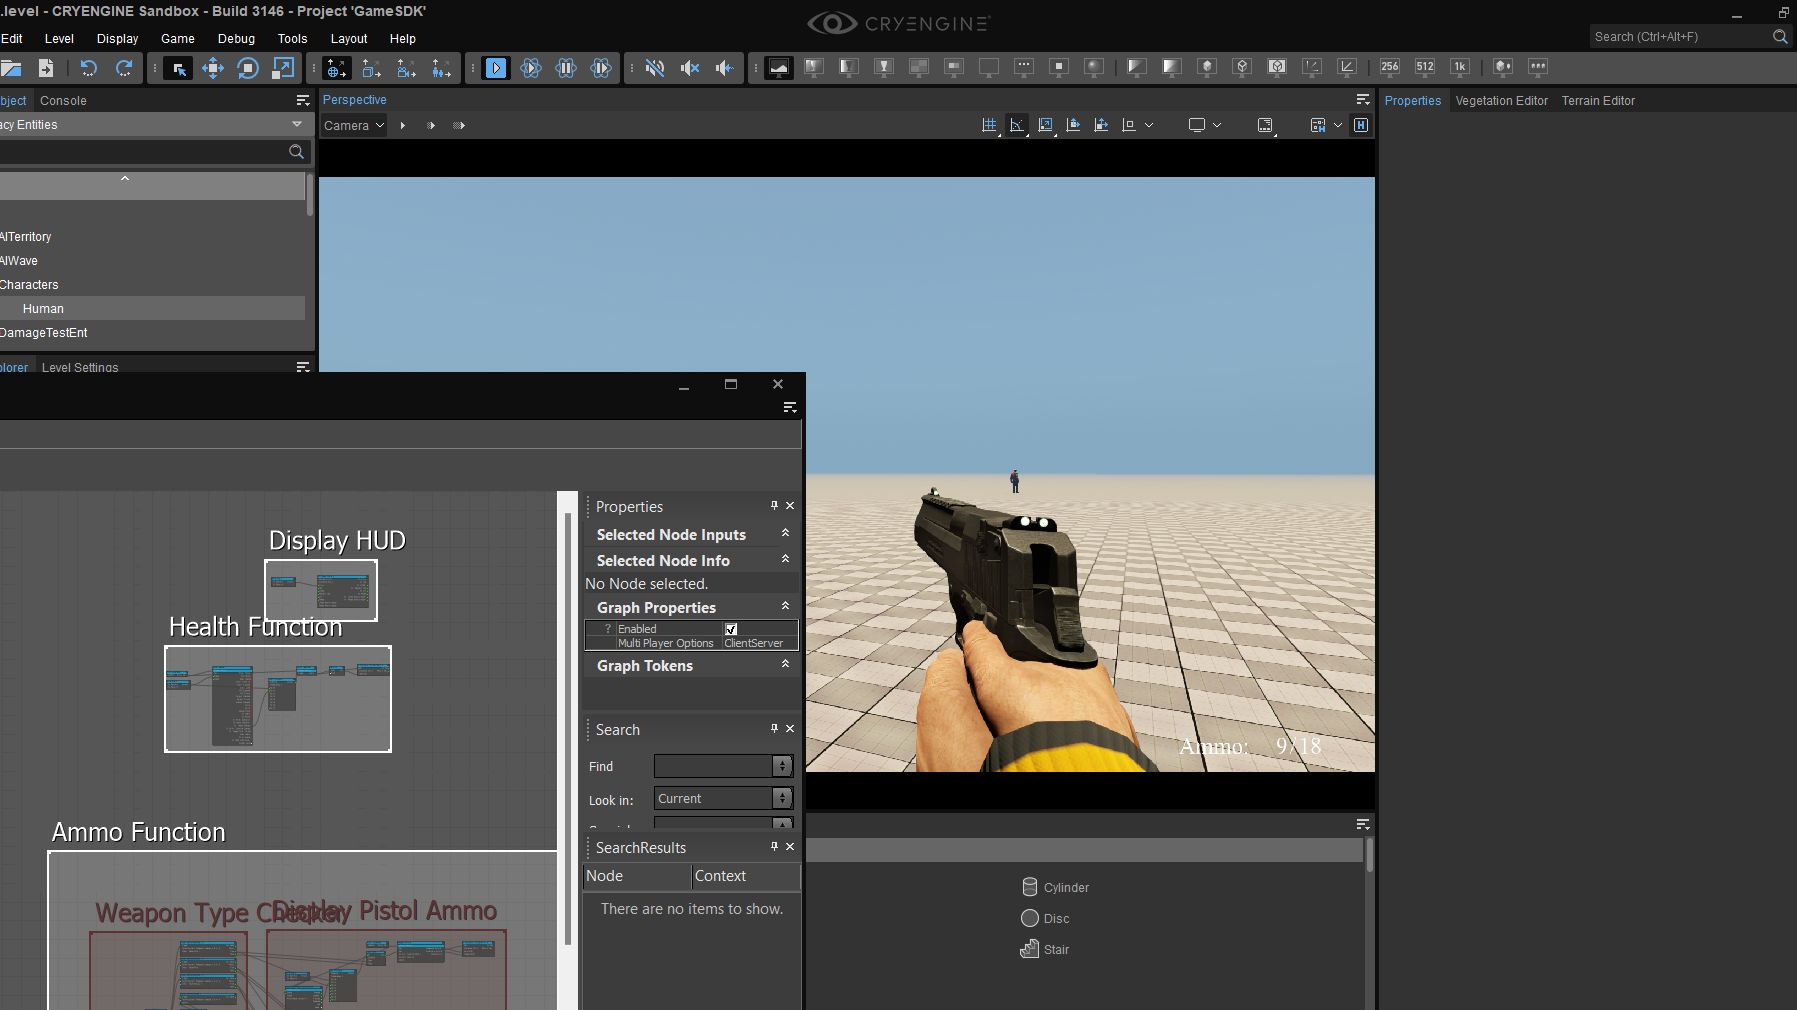
Task: Toggle grid snapping in the viewport toolbar
Action: (989, 124)
